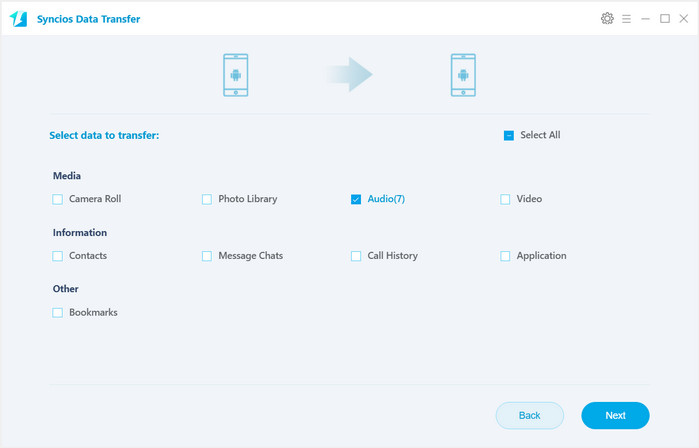
Task: Enable the Bookmarks checkbox
Action: 58,312
